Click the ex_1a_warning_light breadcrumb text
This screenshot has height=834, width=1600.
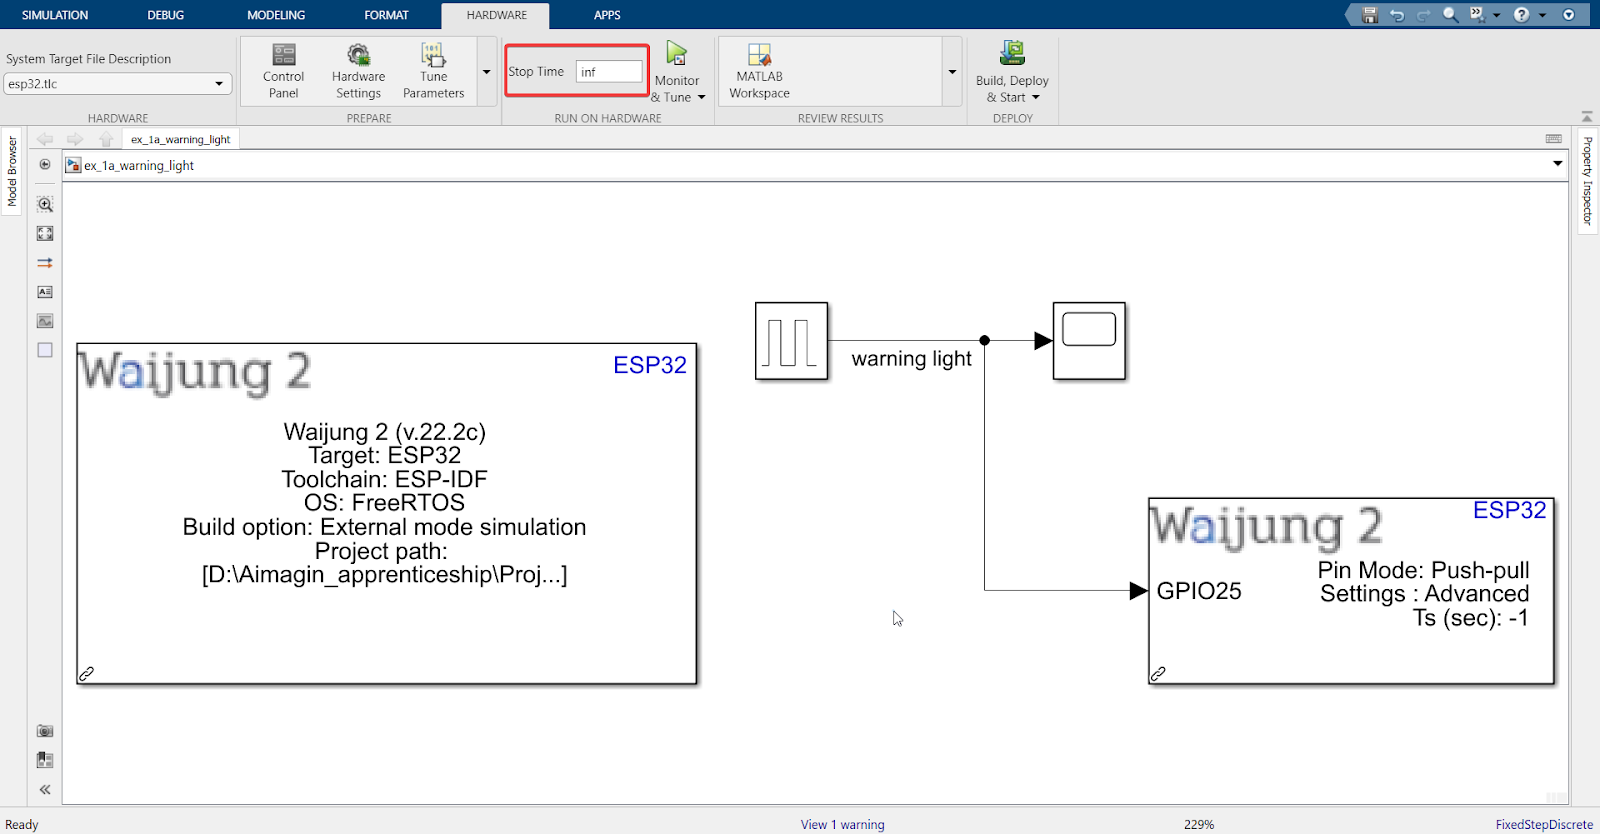pos(139,166)
